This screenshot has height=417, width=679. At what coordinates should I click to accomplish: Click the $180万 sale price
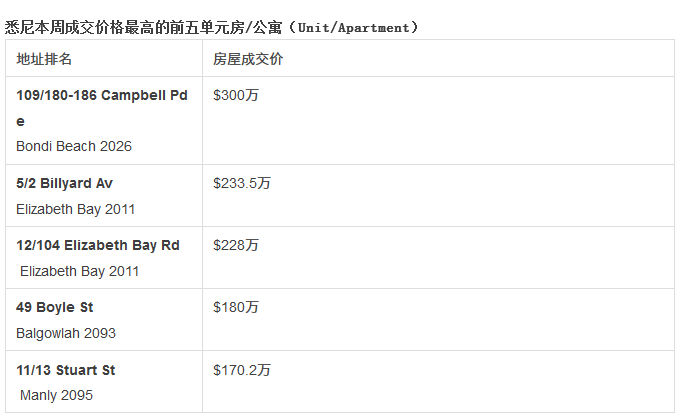click(236, 307)
